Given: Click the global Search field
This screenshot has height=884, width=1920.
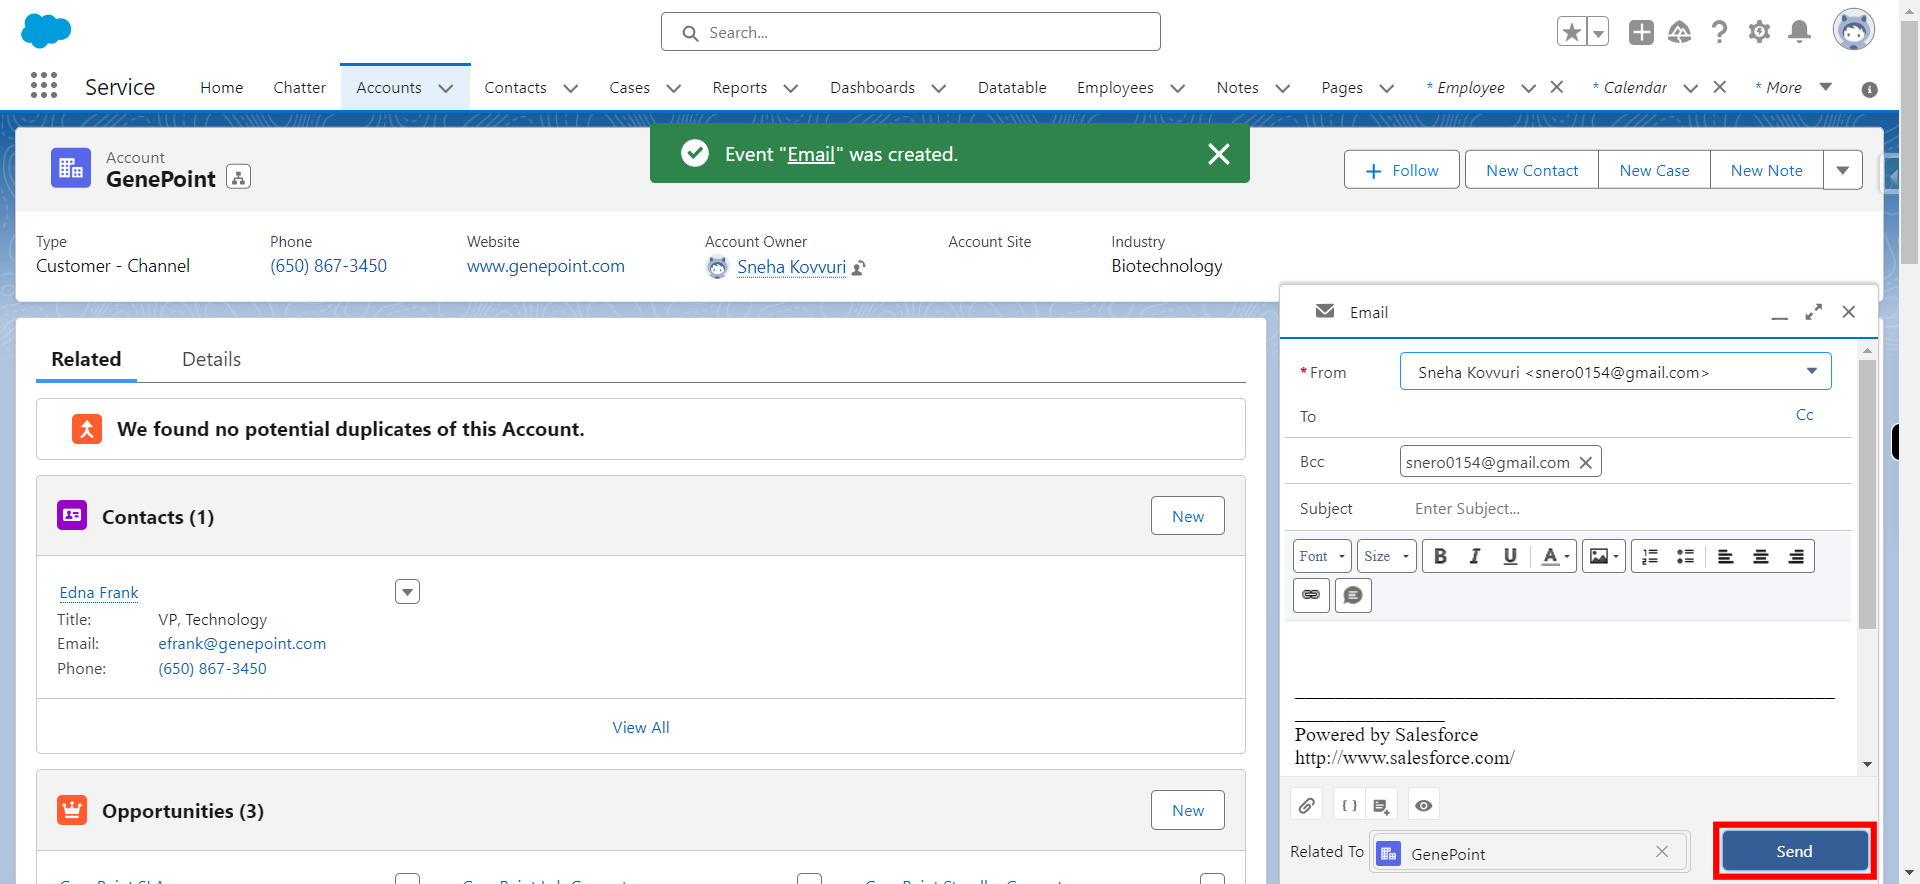Looking at the screenshot, I should [x=911, y=32].
